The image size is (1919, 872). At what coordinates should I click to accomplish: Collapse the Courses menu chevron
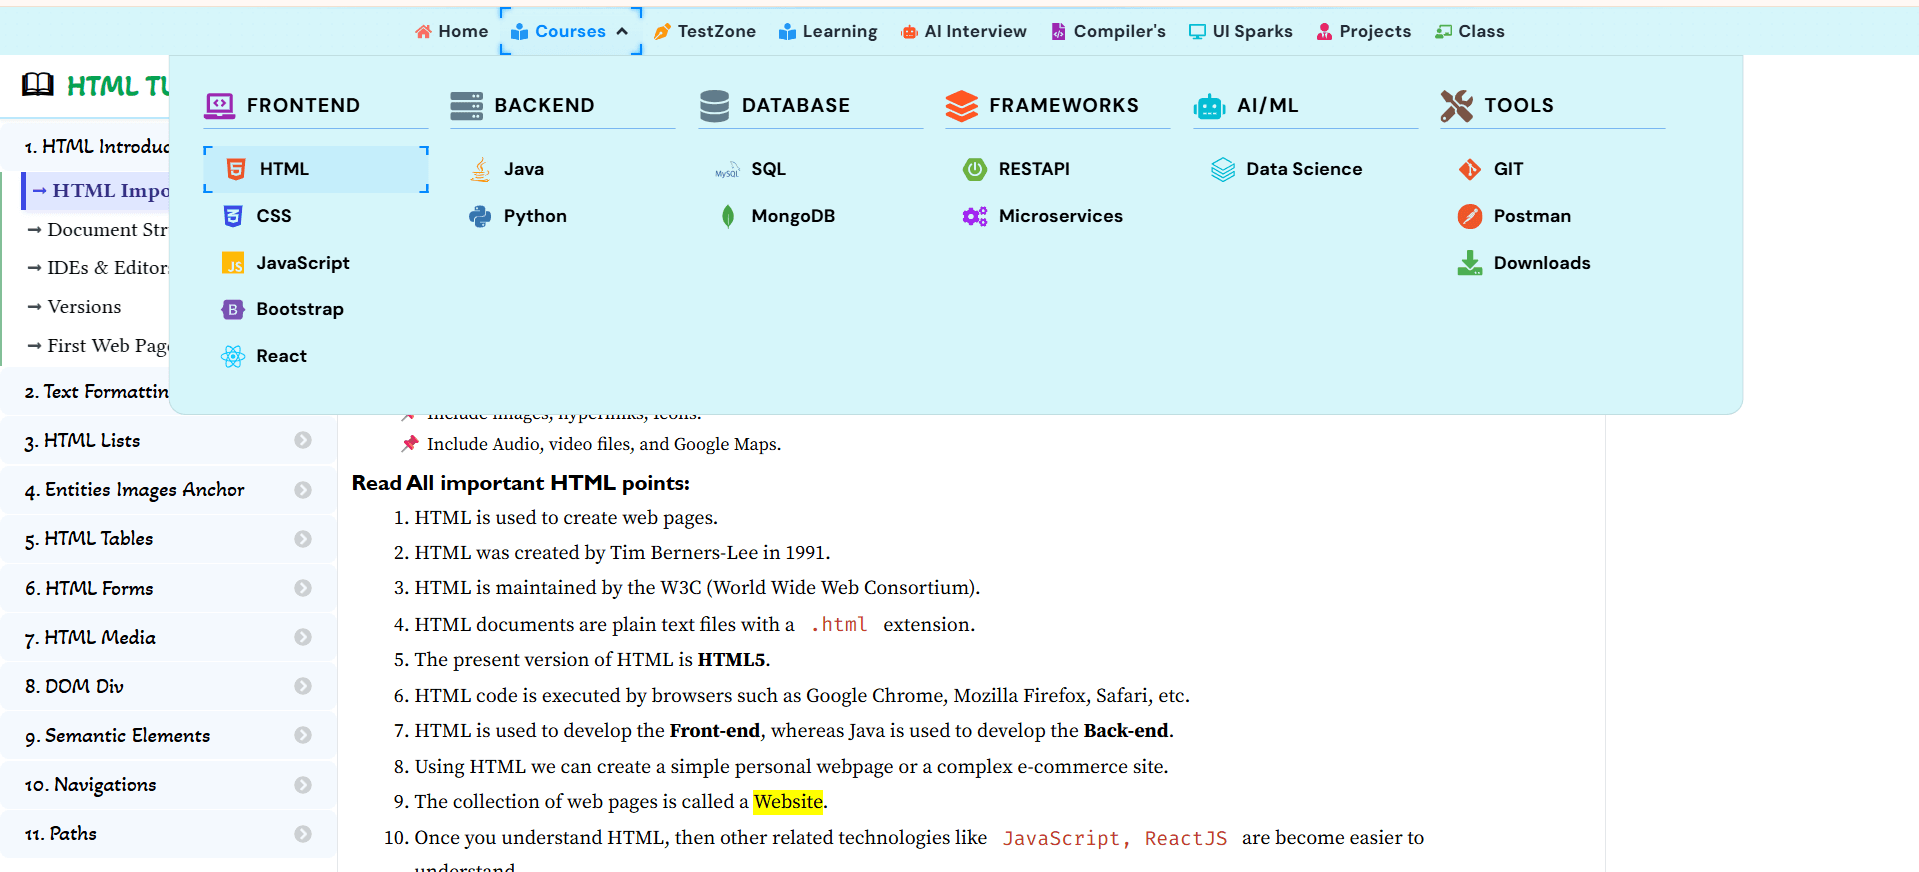point(622,31)
